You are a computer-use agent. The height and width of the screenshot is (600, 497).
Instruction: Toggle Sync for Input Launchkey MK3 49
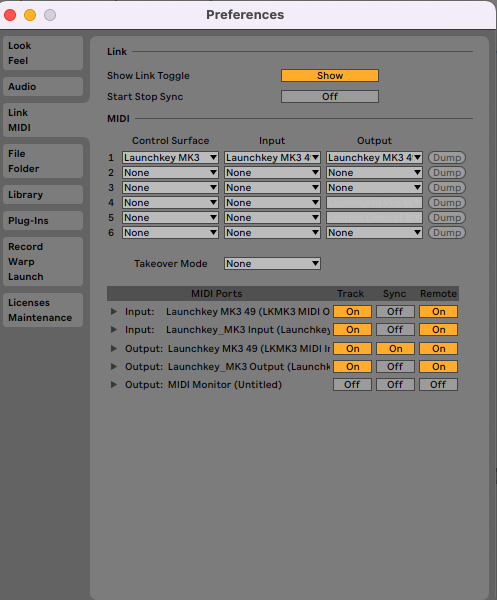[395, 311]
